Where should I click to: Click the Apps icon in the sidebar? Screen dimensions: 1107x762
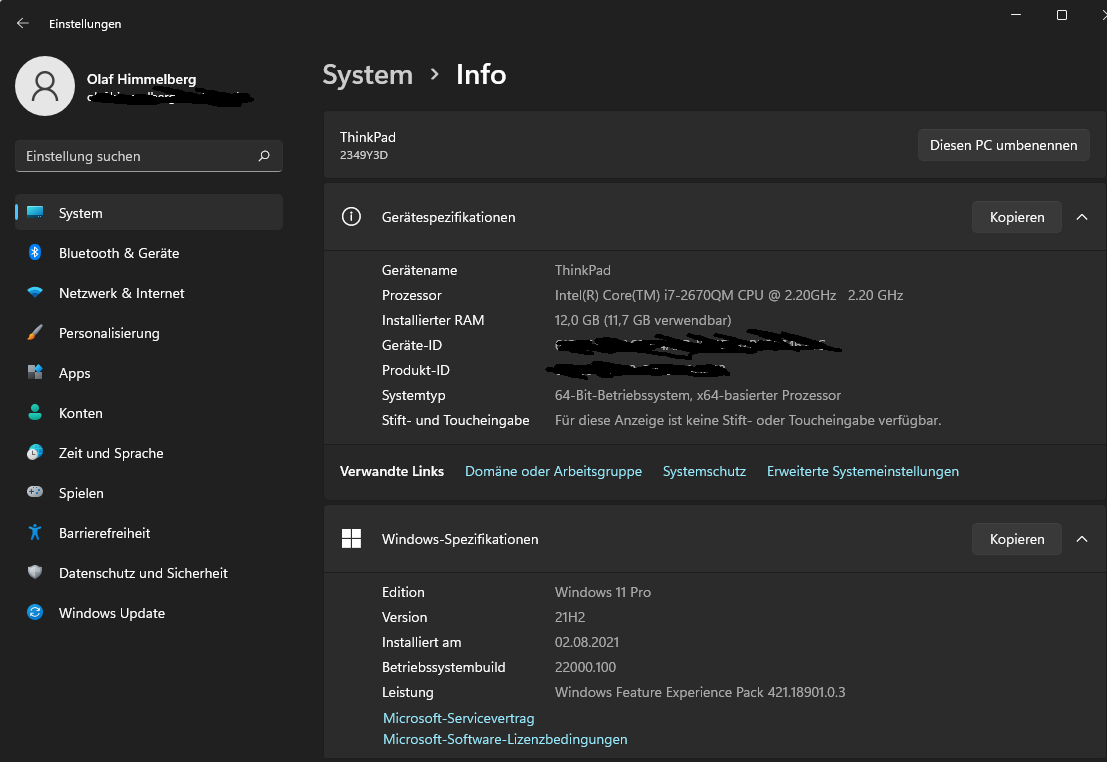click(35, 372)
